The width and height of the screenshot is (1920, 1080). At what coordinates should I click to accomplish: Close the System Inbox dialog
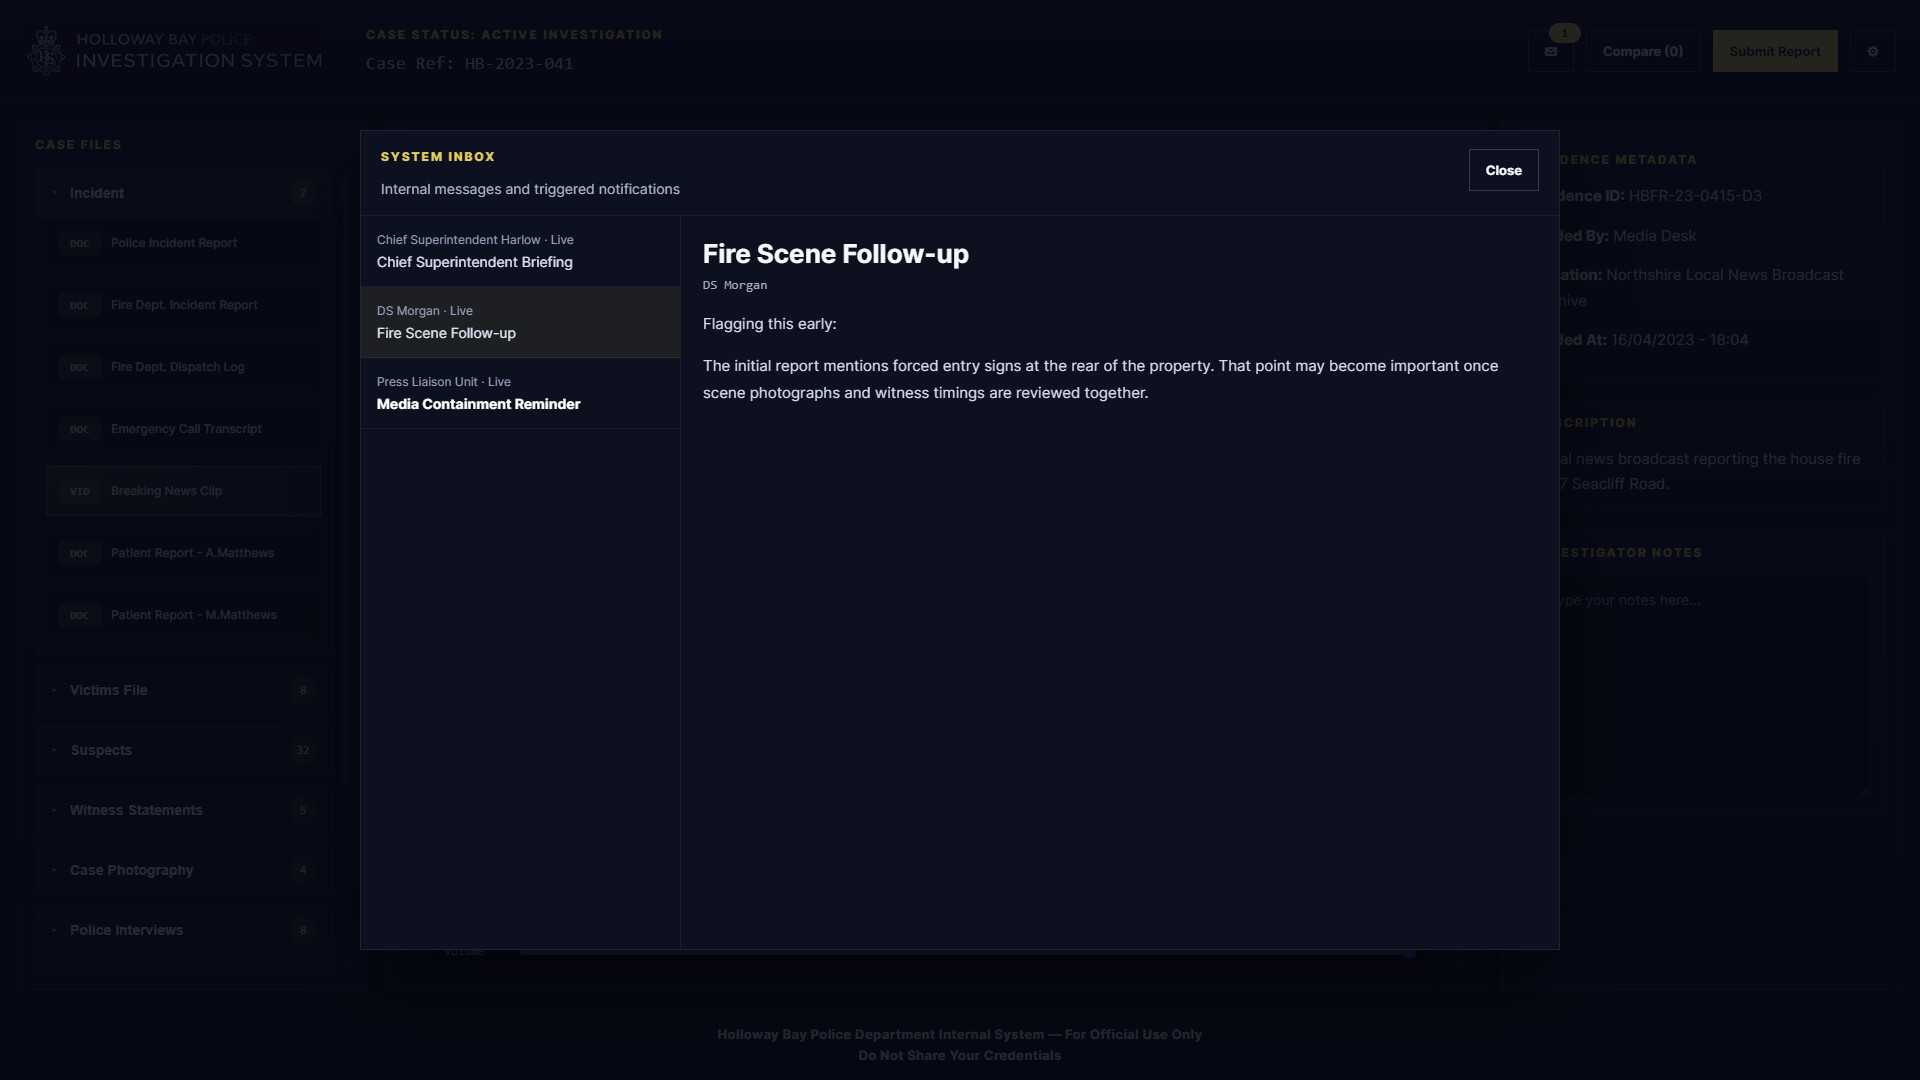[x=1503, y=170]
